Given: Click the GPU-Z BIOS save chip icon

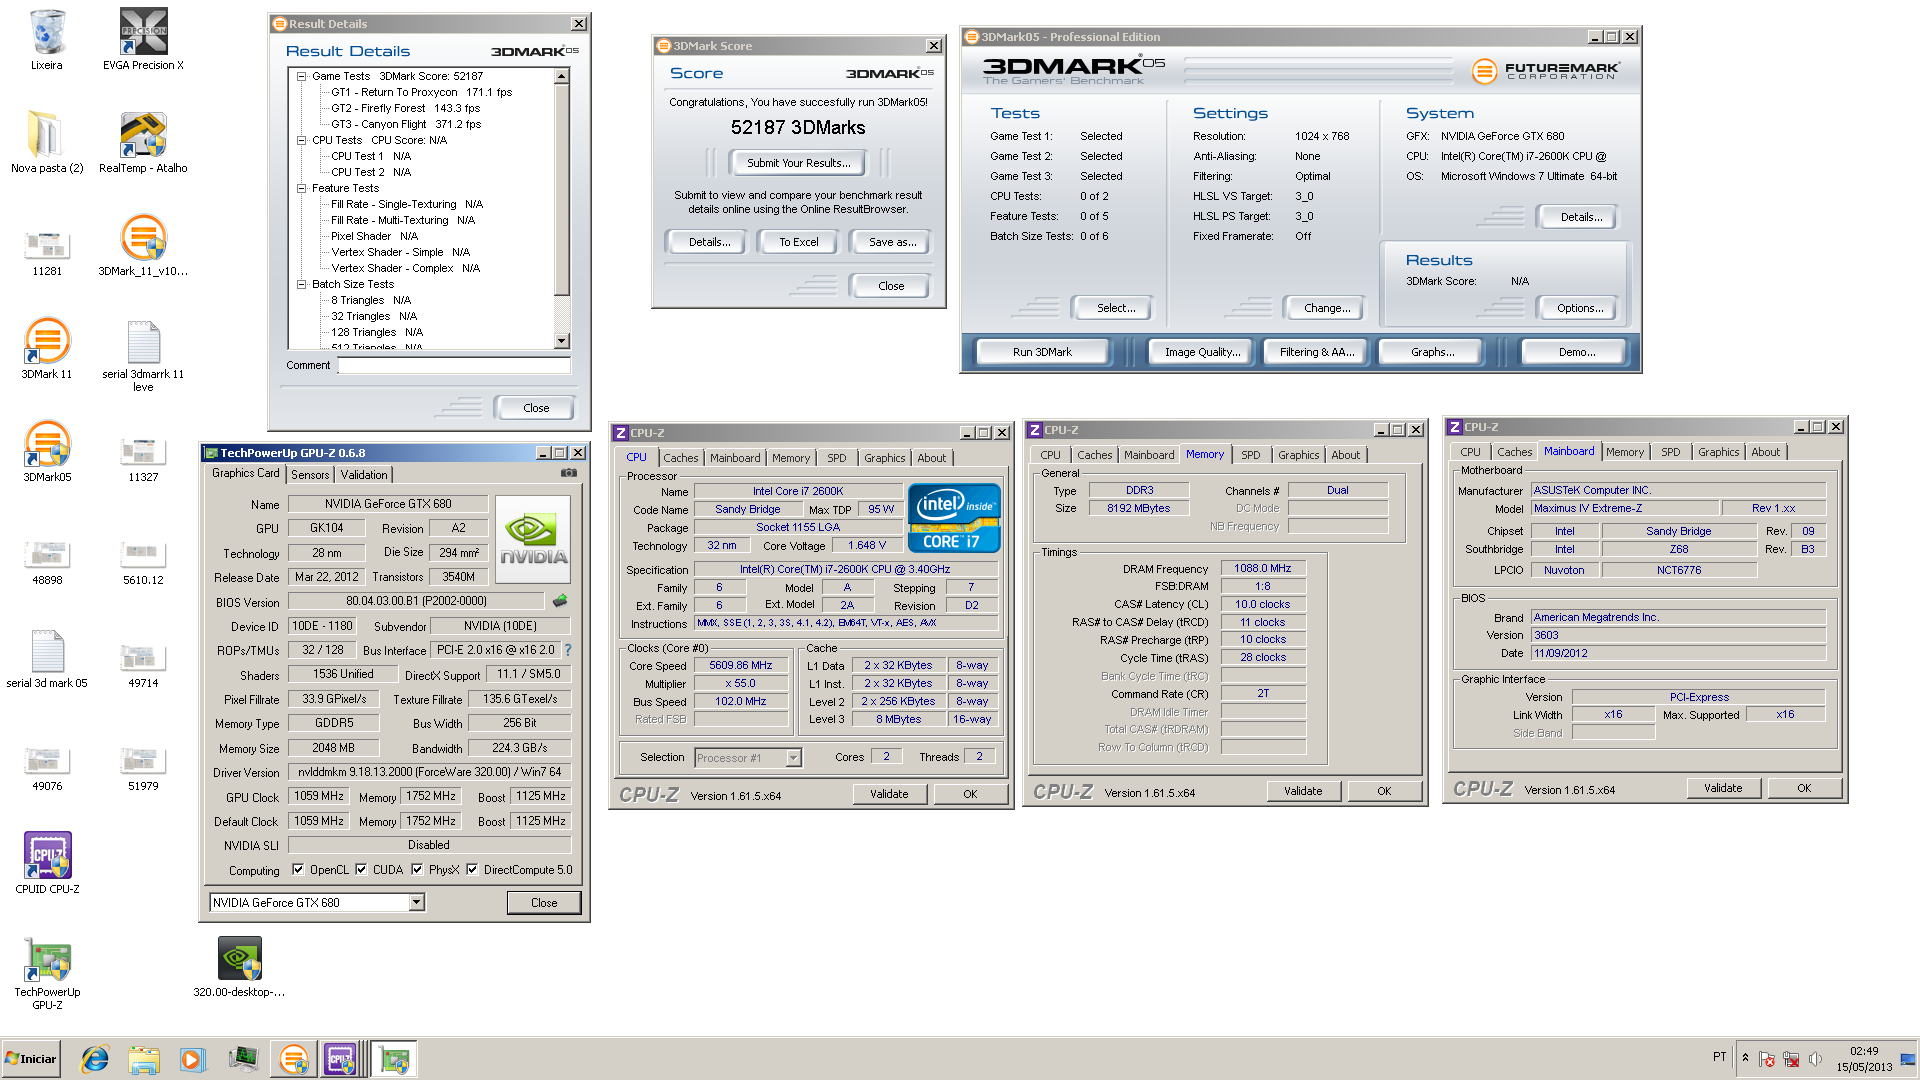Looking at the screenshot, I should pyautogui.click(x=560, y=601).
